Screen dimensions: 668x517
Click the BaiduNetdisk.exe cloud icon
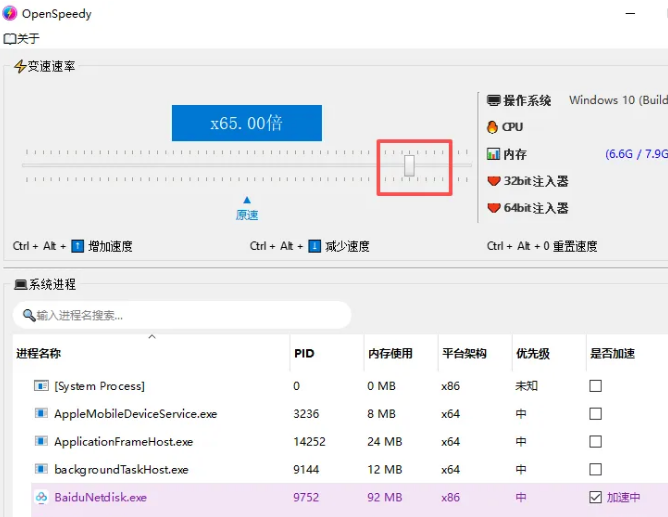[x=41, y=497]
